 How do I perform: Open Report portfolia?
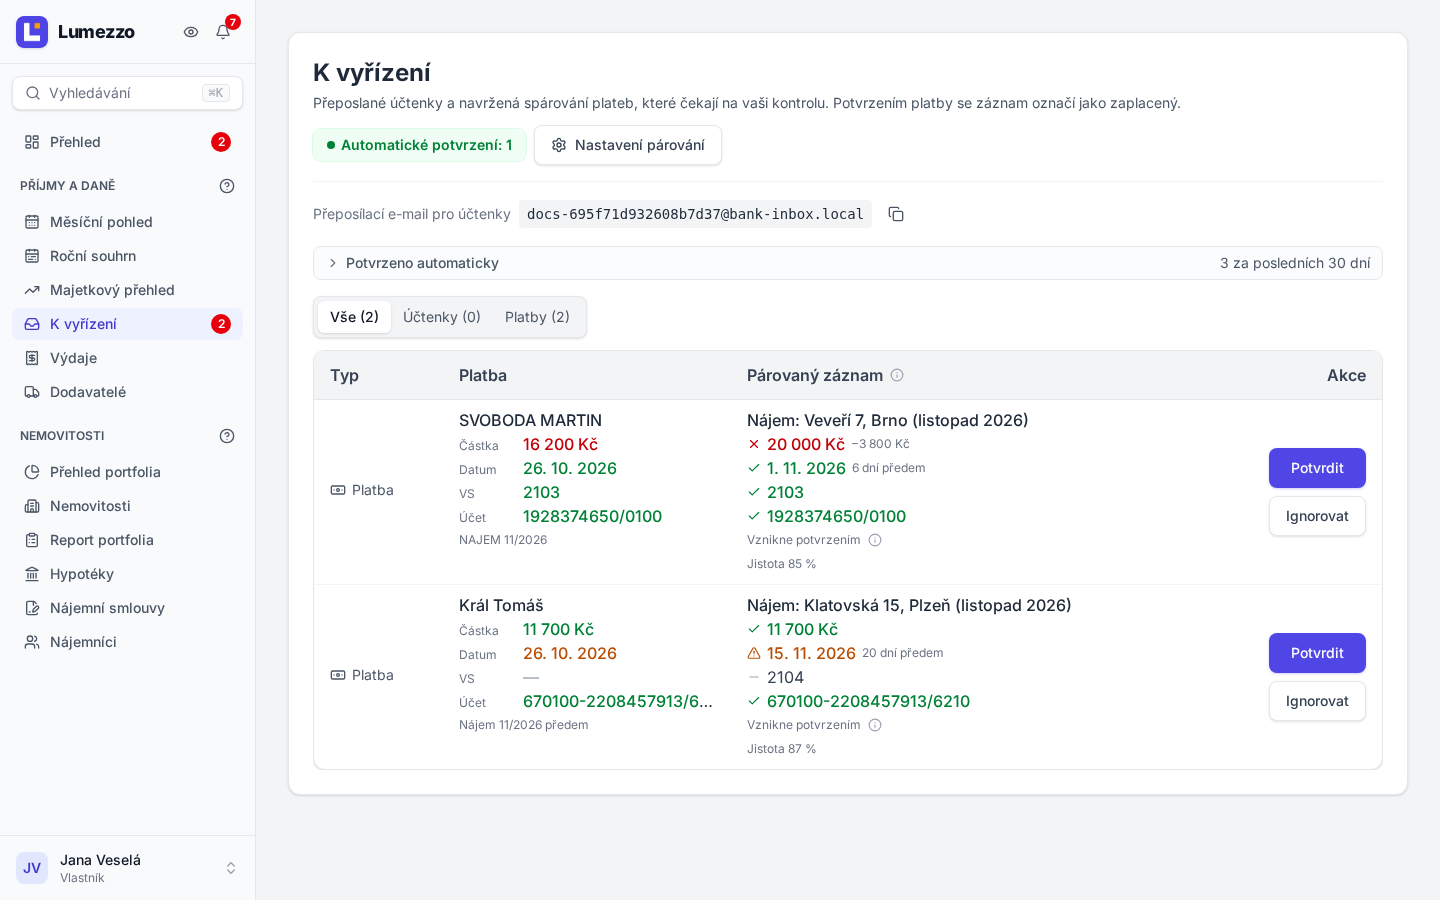pyautogui.click(x=127, y=540)
